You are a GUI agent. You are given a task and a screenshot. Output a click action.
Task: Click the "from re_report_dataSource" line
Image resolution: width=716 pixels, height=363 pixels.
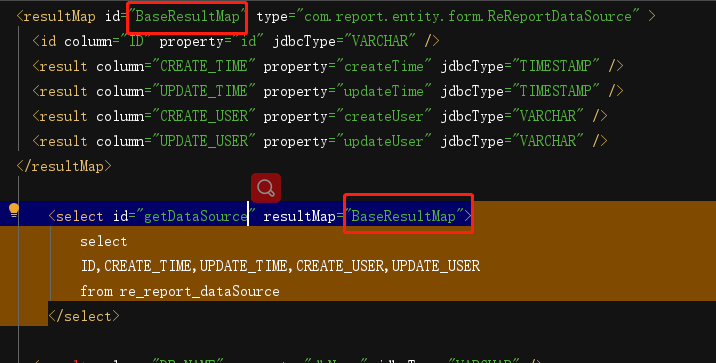point(180,291)
